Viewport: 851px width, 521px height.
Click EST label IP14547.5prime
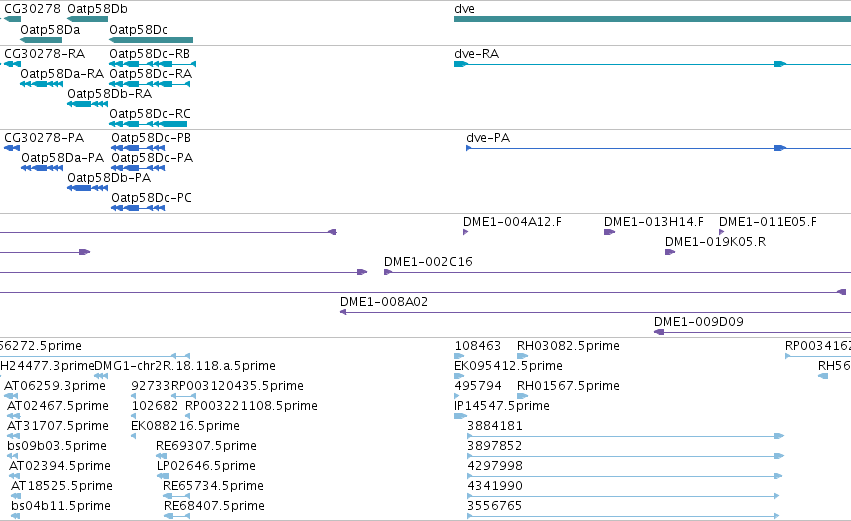click(x=501, y=406)
